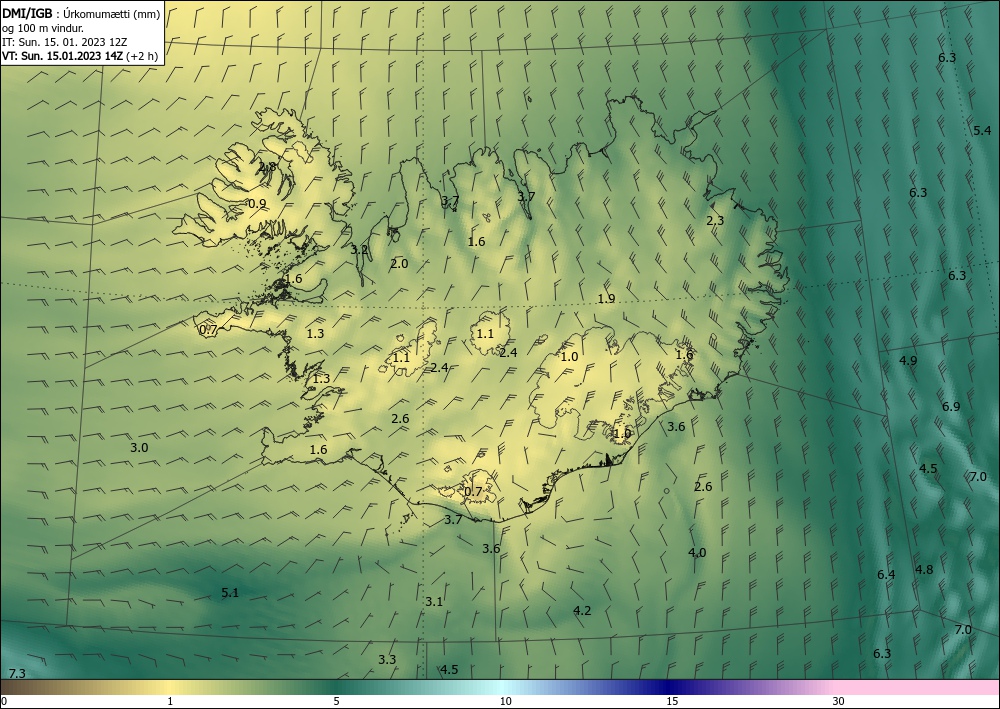
Task: Click the 4.9 precipitation value
Action: click(x=908, y=360)
